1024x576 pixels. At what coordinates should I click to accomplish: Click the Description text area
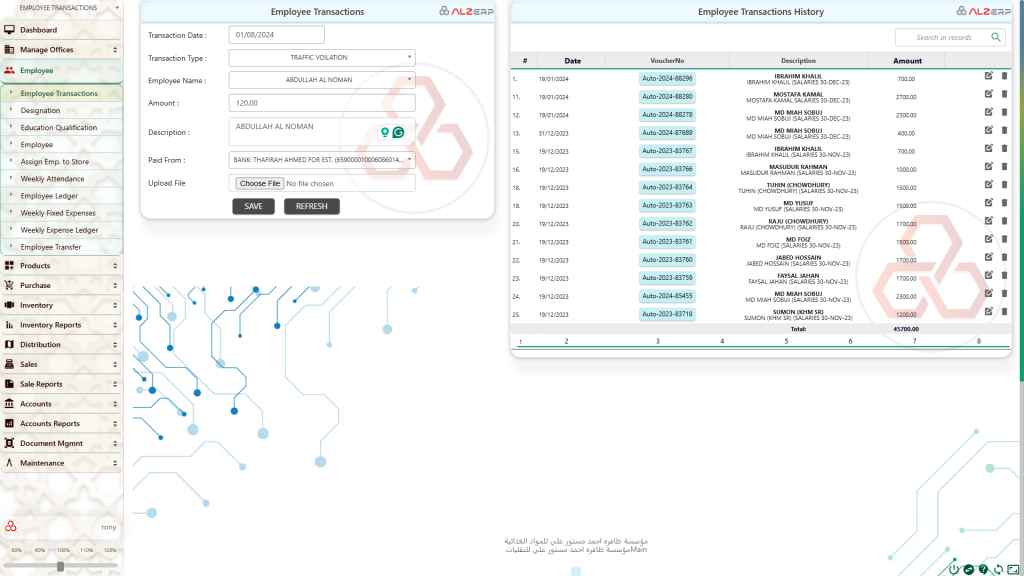322,132
